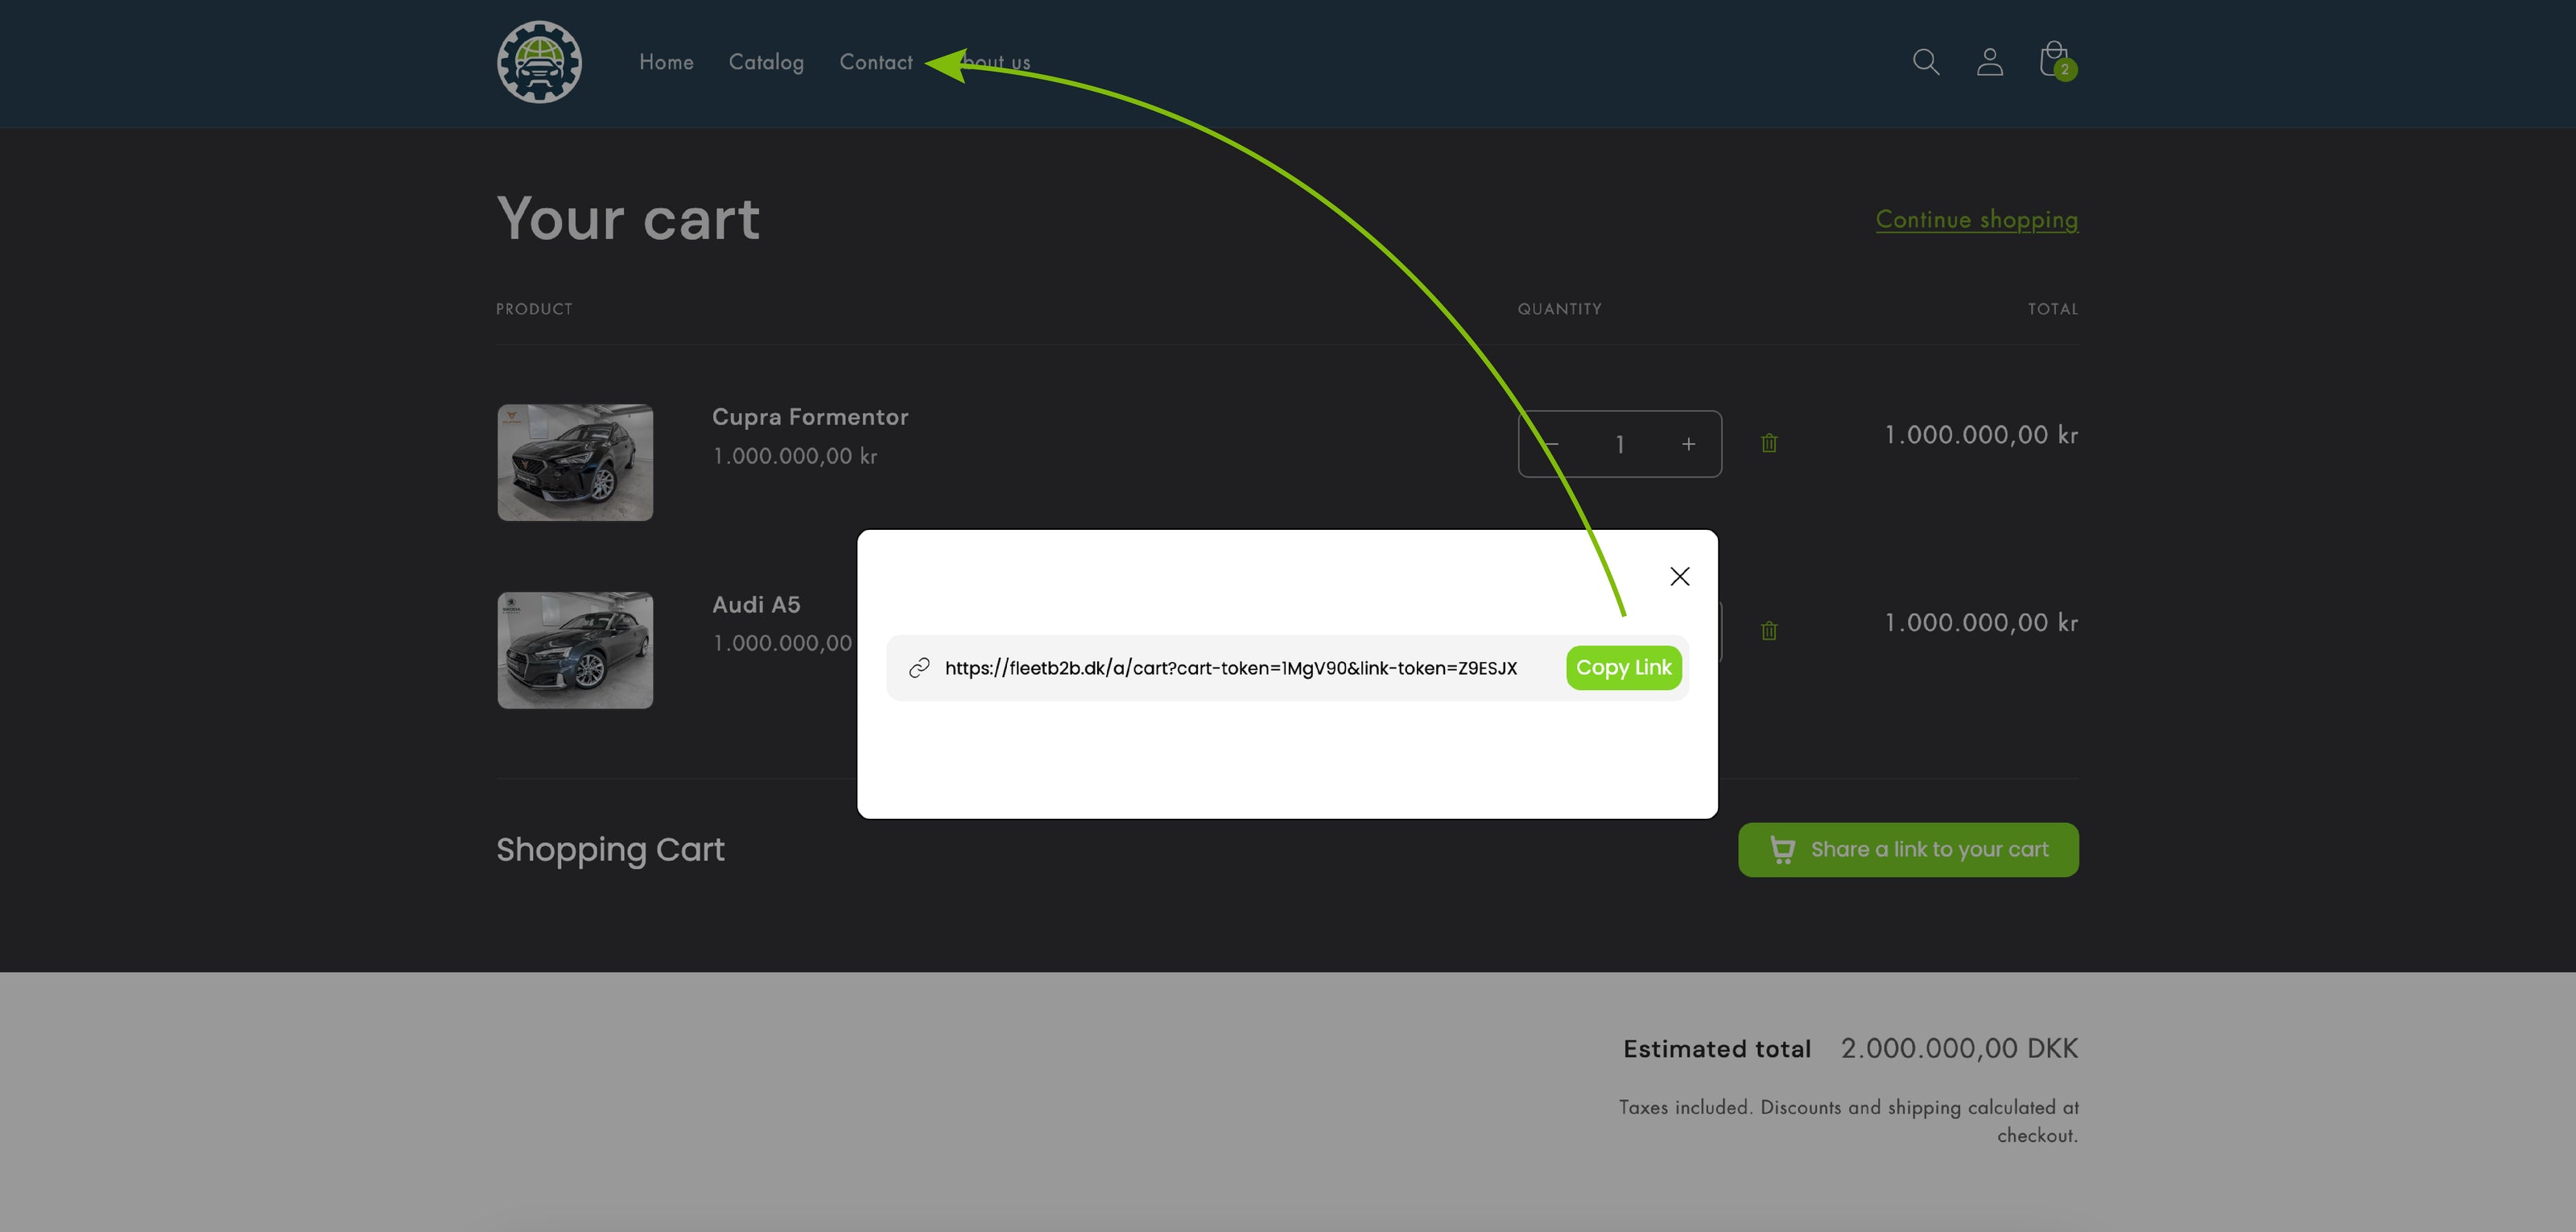Open the About us menu item
This screenshot has width=2576, height=1232.
click(x=989, y=62)
